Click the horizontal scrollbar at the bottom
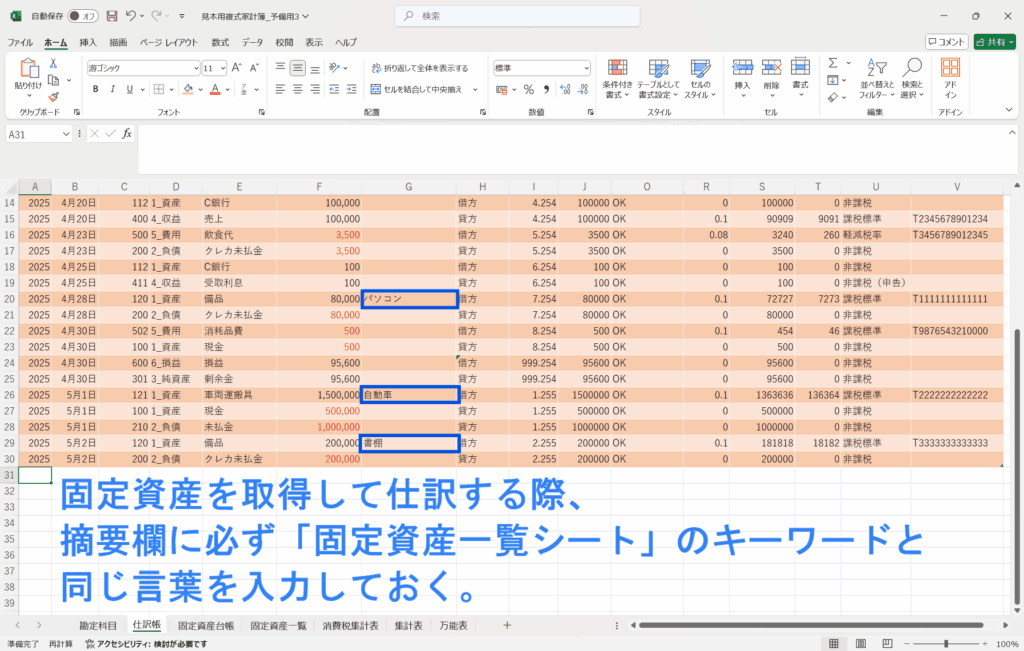The height and width of the screenshot is (651, 1024). point(811,625)
